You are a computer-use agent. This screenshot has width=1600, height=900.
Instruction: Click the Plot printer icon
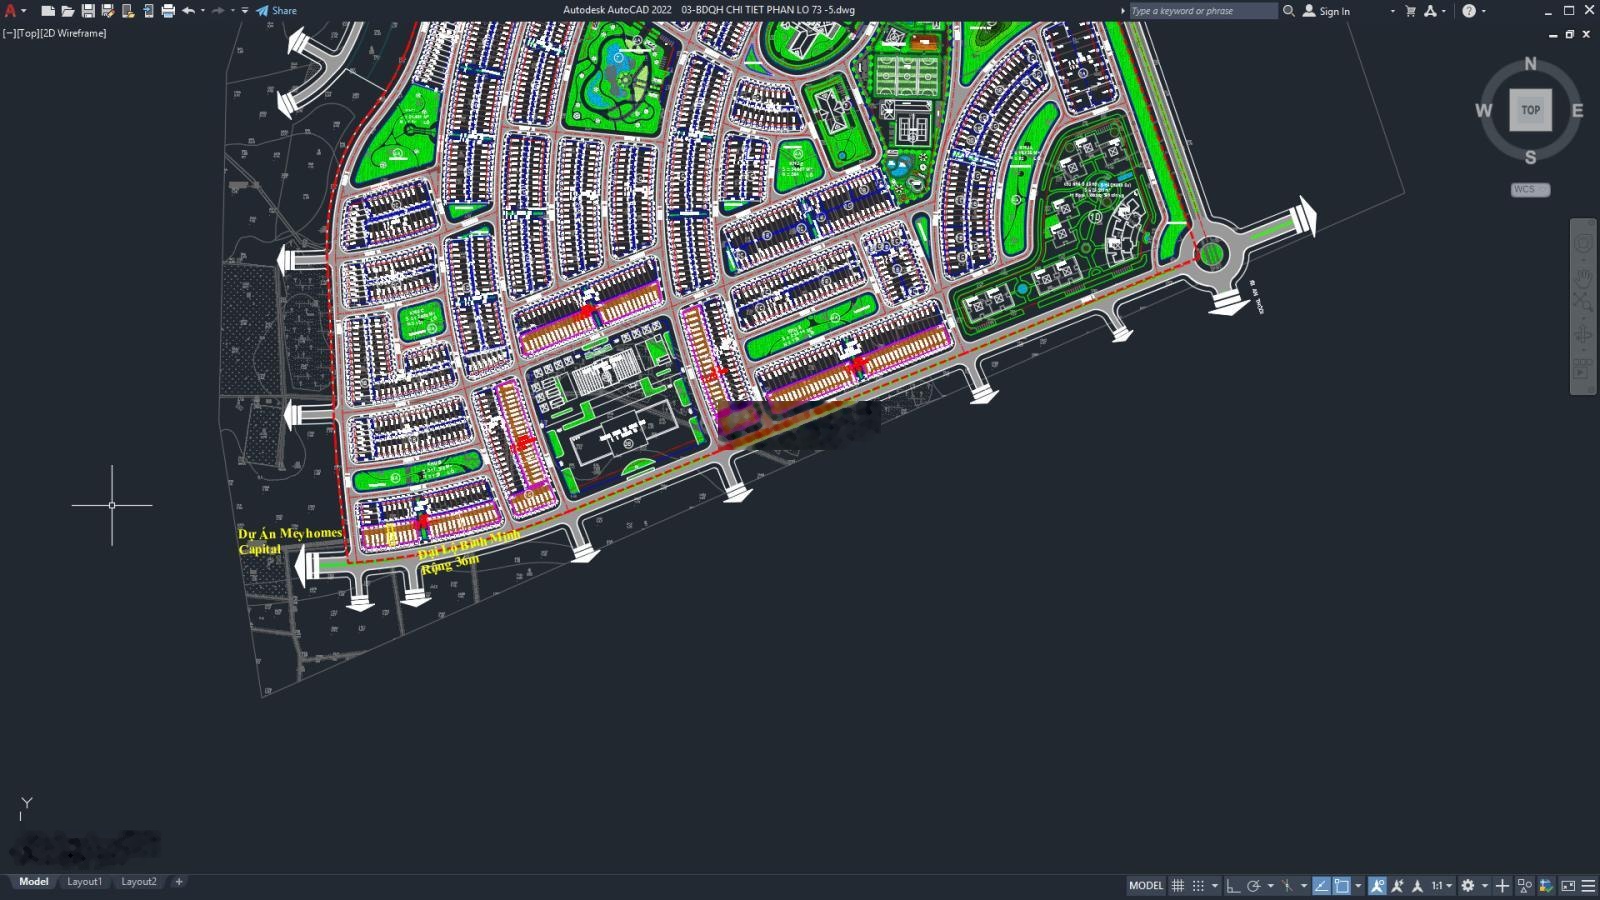click(x=168, y=11)
